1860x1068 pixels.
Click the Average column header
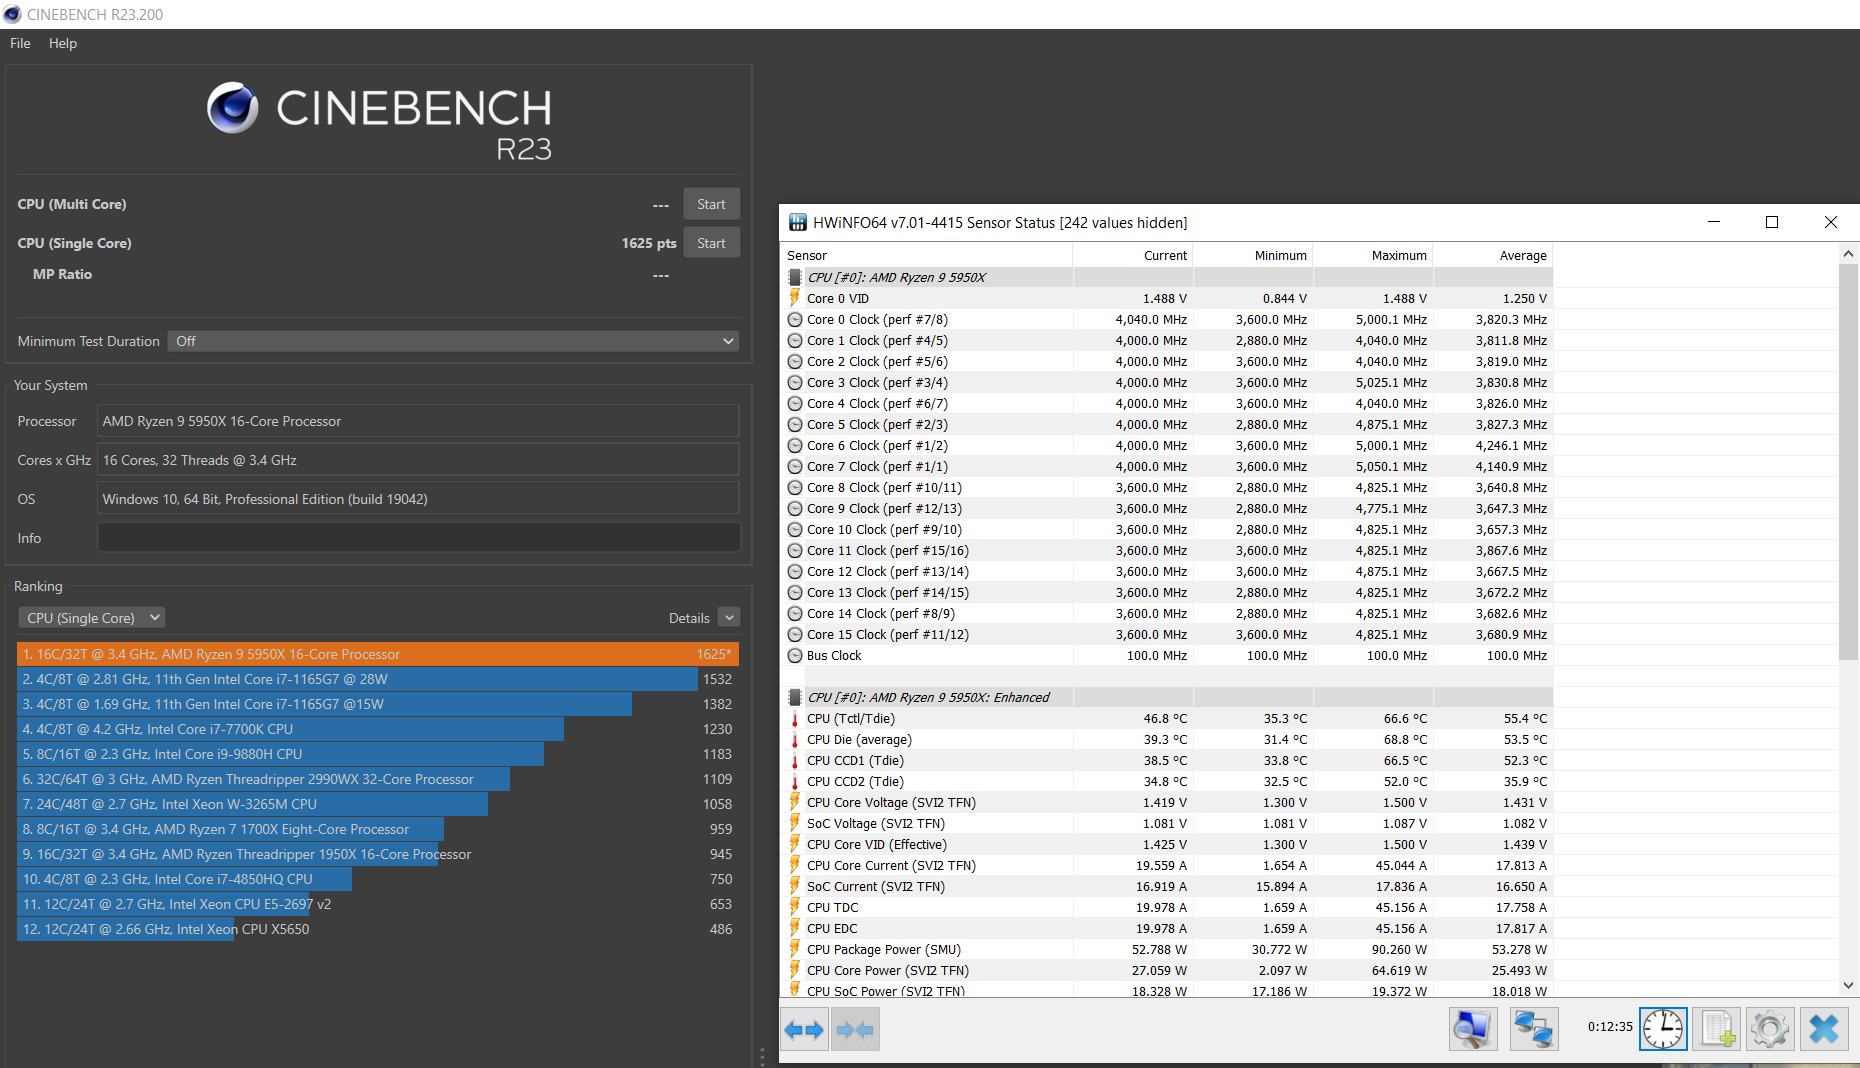click(x=1493, y=255)
